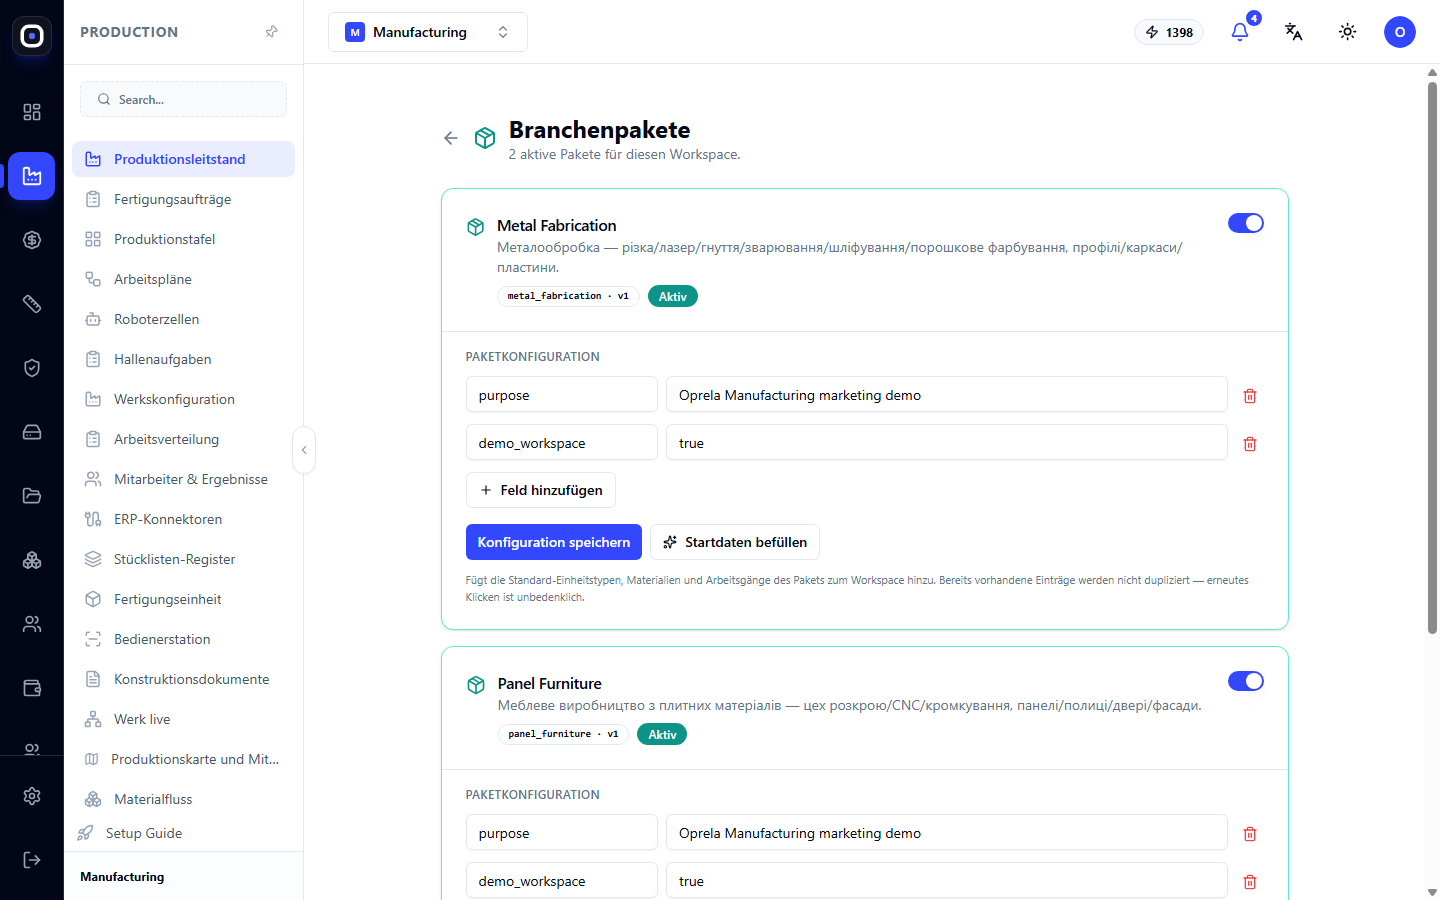Click Konfiguration speichern button
This screenshot has width=1440, height=900.
click(x=554, y=542)
